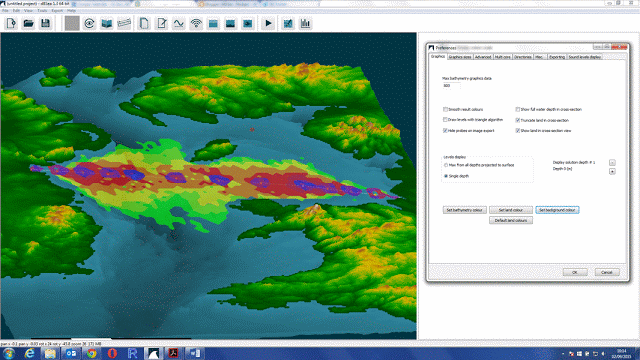Viewport: 640px width, 360px height.
Task: Enable Smooth result colours checkbox
Action: tap(445, 109)
